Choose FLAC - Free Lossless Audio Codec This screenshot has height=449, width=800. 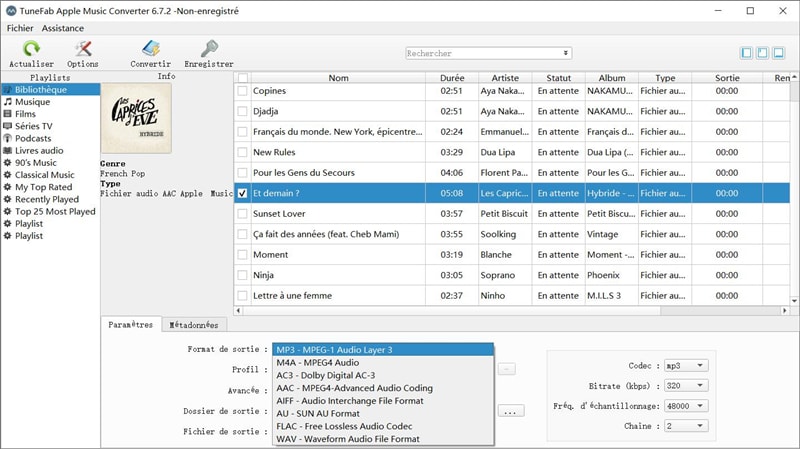coord(383,426)
